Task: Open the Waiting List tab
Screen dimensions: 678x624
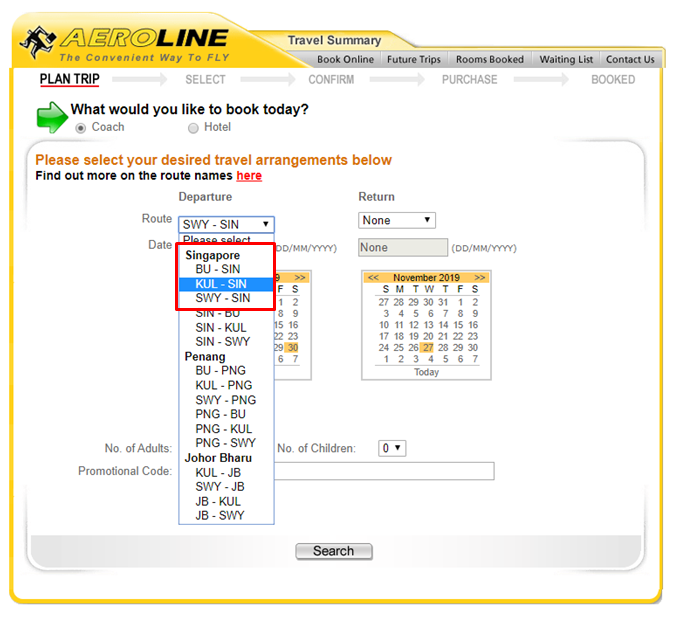Action: [x=566, y=59]
